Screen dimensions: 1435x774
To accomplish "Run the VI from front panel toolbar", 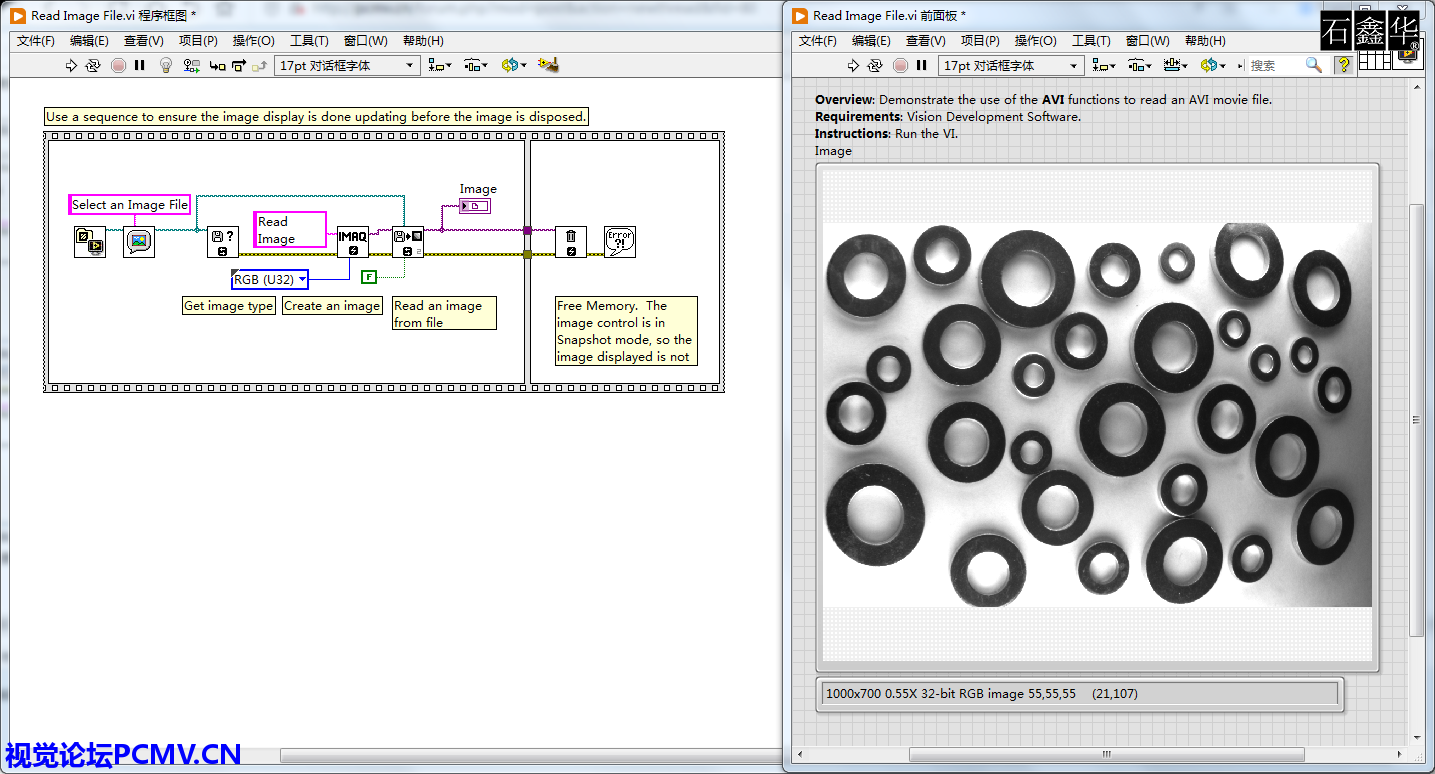I will pyautogui.click(x=853, y=65).
